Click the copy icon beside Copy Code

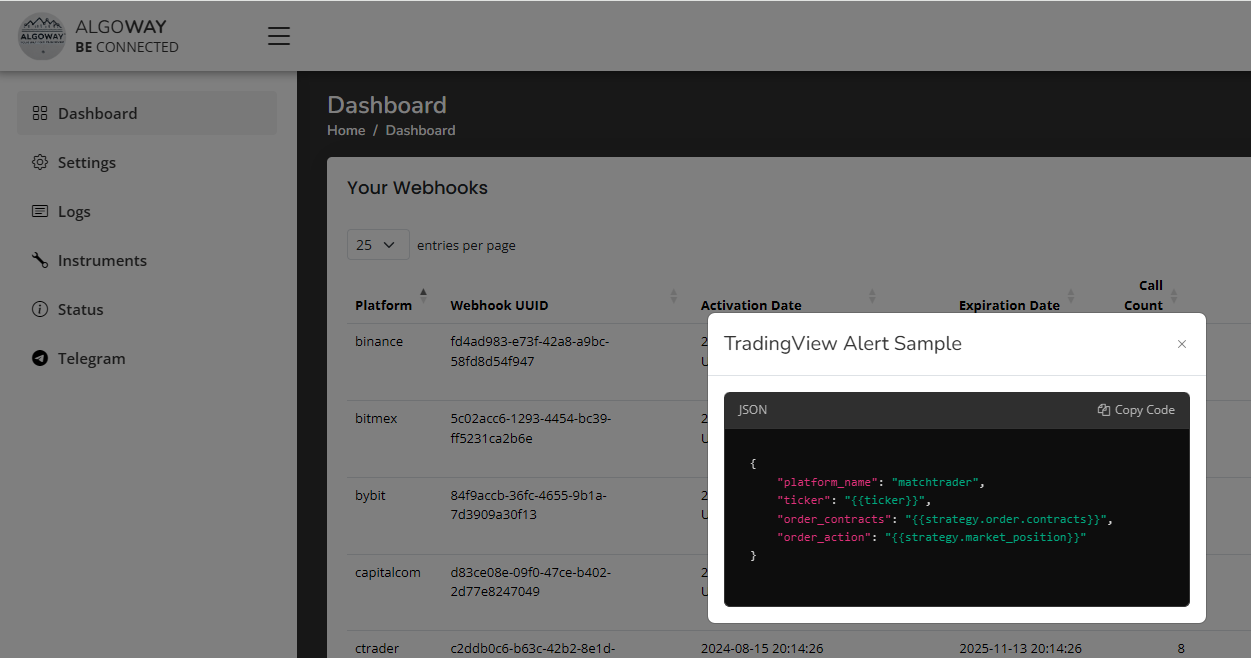pyautogui.click(x=1104, y=410)
